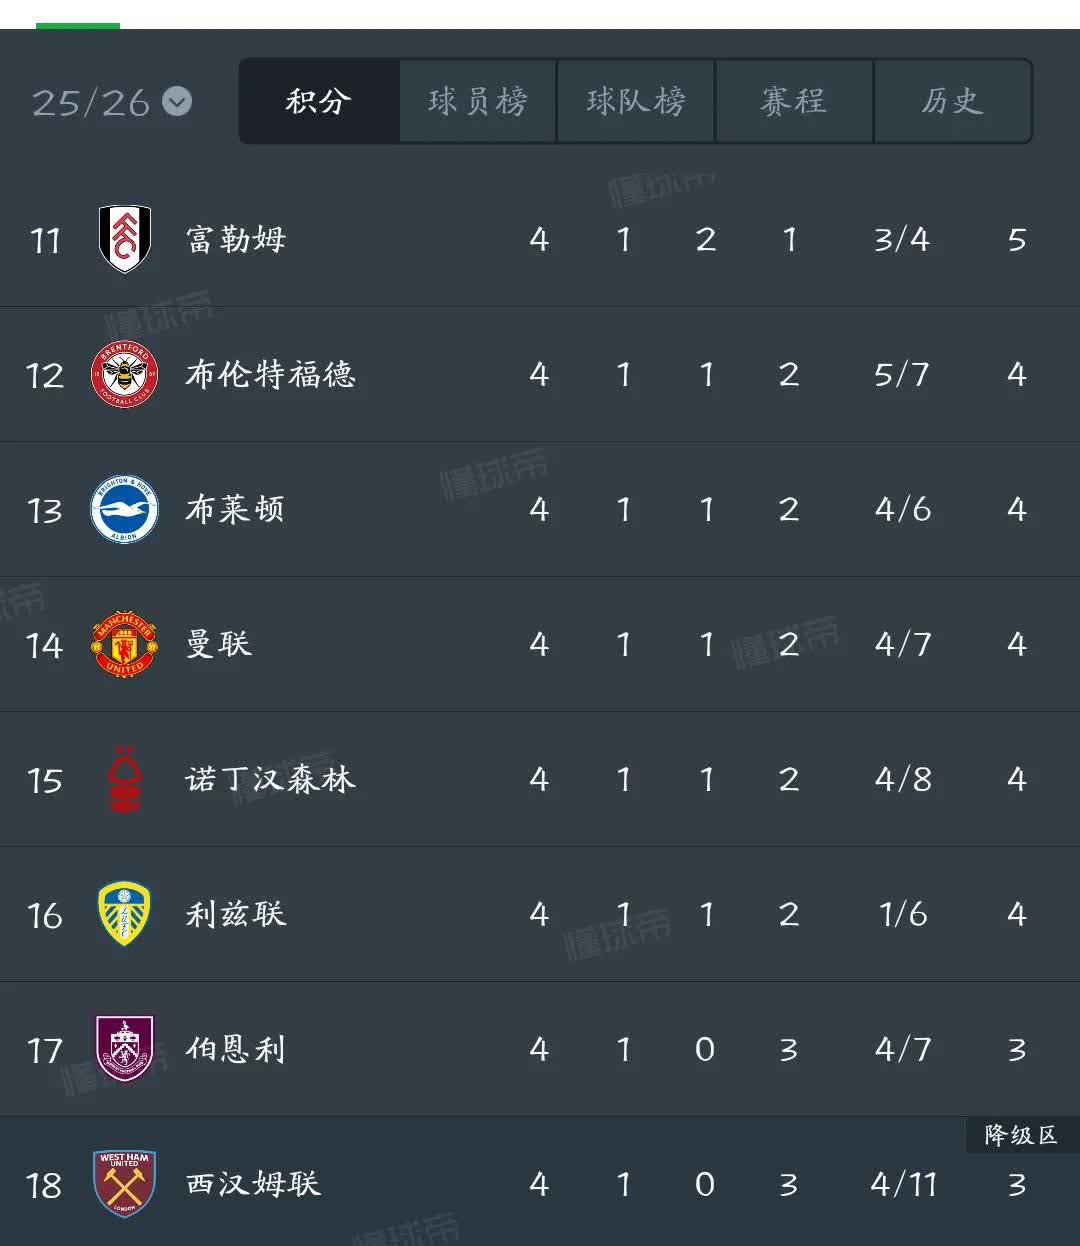Open the 诺丁汉森林 team name link
Screen dimensions: 1080x1246
(x=270, y=779)
